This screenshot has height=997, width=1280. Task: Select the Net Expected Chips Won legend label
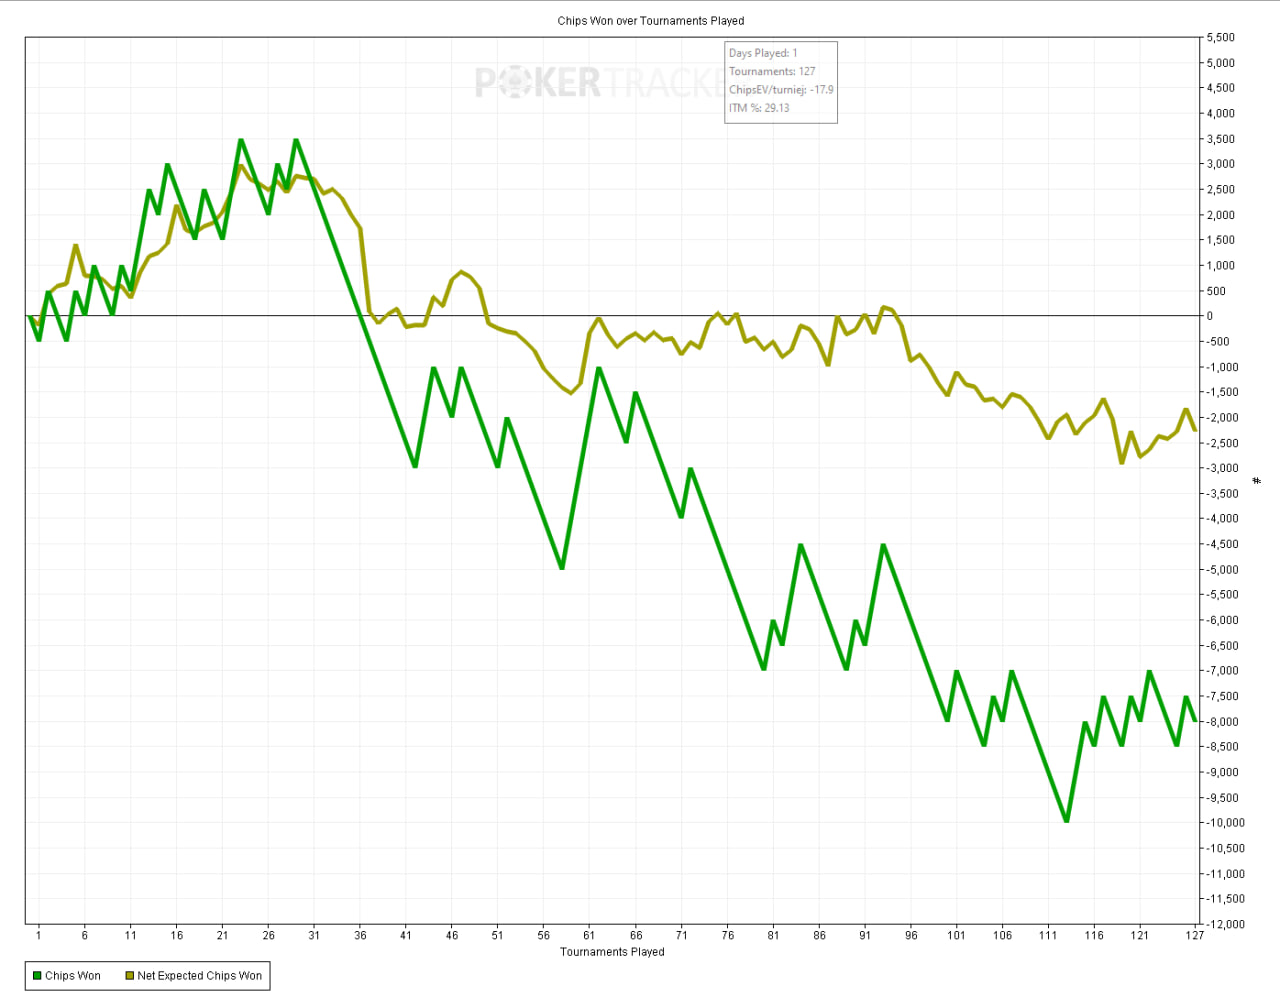200,976
